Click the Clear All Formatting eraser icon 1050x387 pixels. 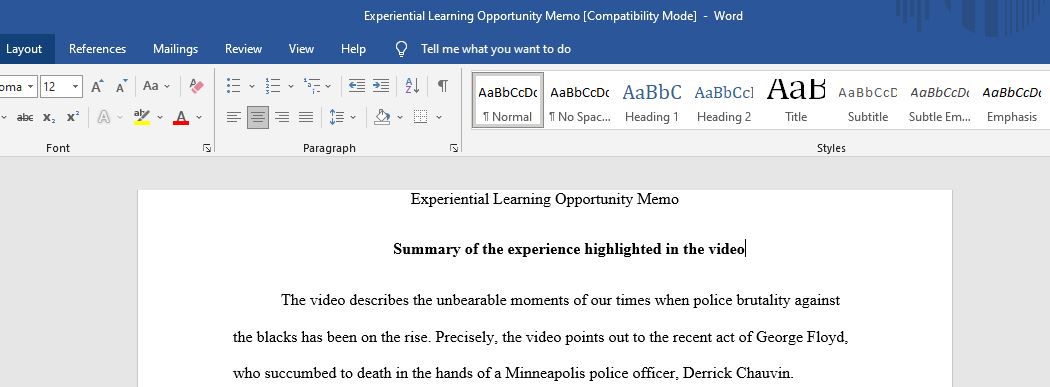pos(196,86)
